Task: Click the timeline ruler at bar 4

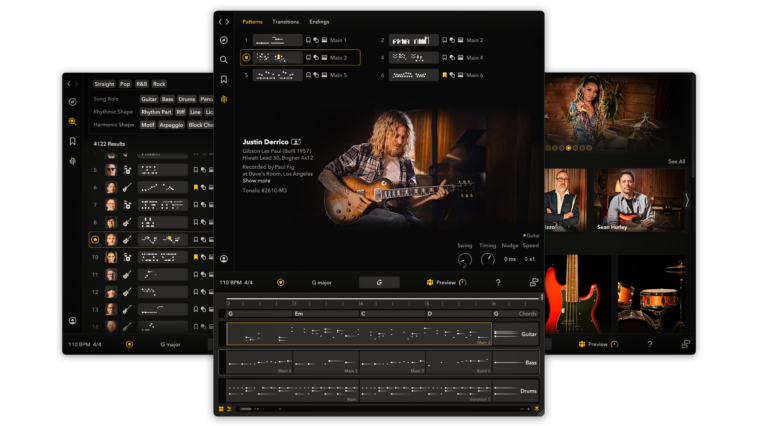Action: click(361, 304)
